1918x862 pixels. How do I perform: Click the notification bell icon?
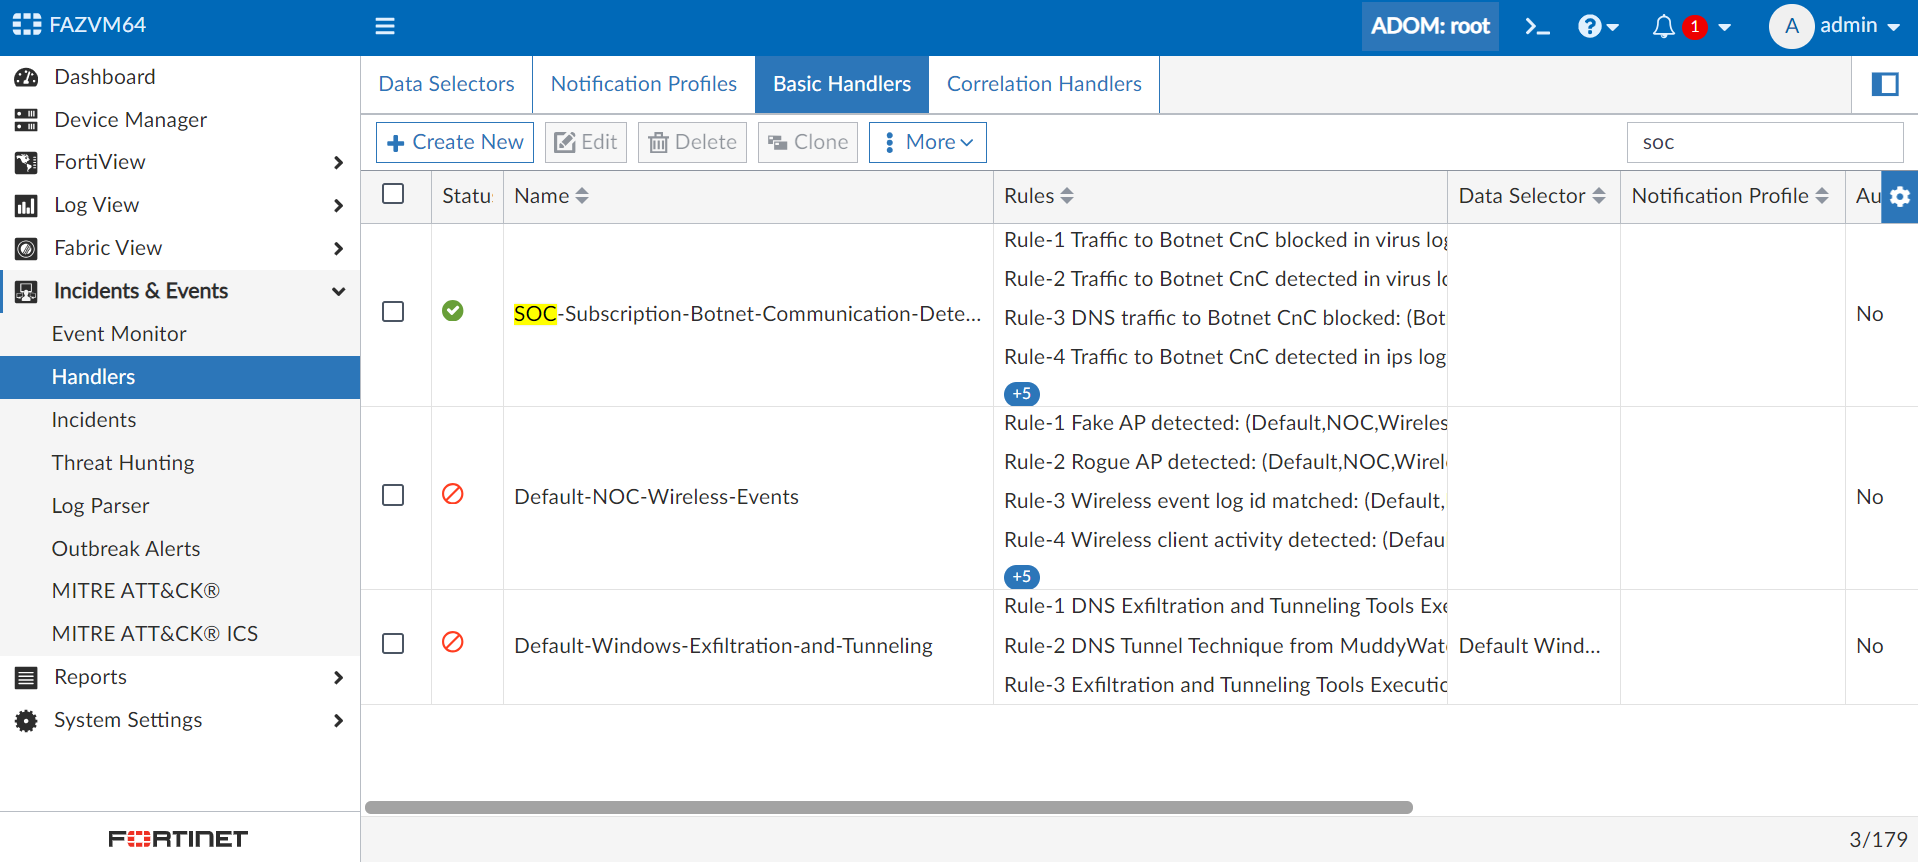(x=1663, y=27)
